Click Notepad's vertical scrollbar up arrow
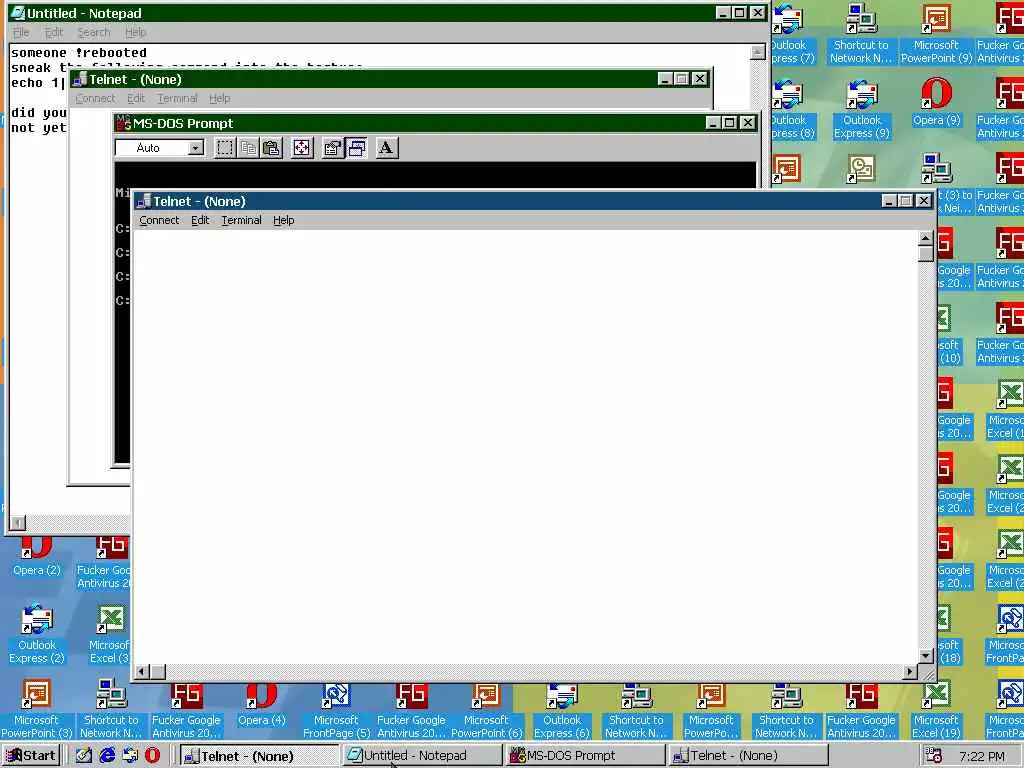Screen dimensions: 1024x768 tap(758, 52)
